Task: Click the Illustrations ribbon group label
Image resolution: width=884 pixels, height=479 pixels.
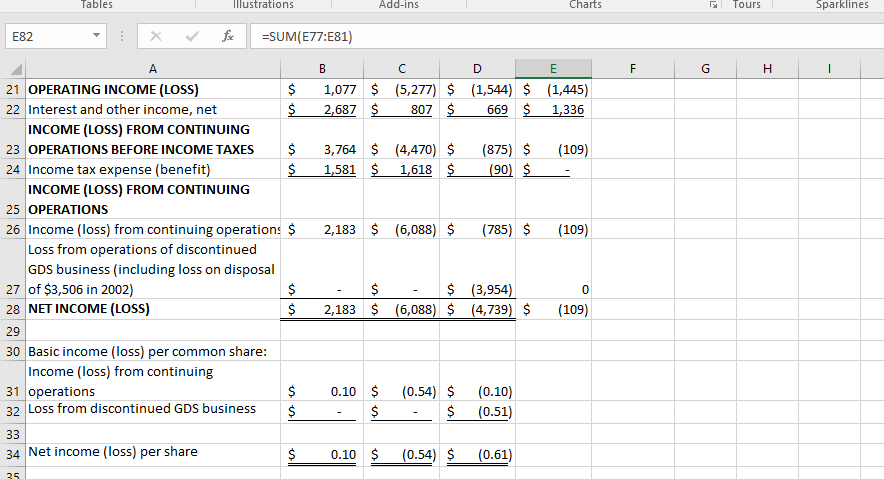Action: [263, 5]
